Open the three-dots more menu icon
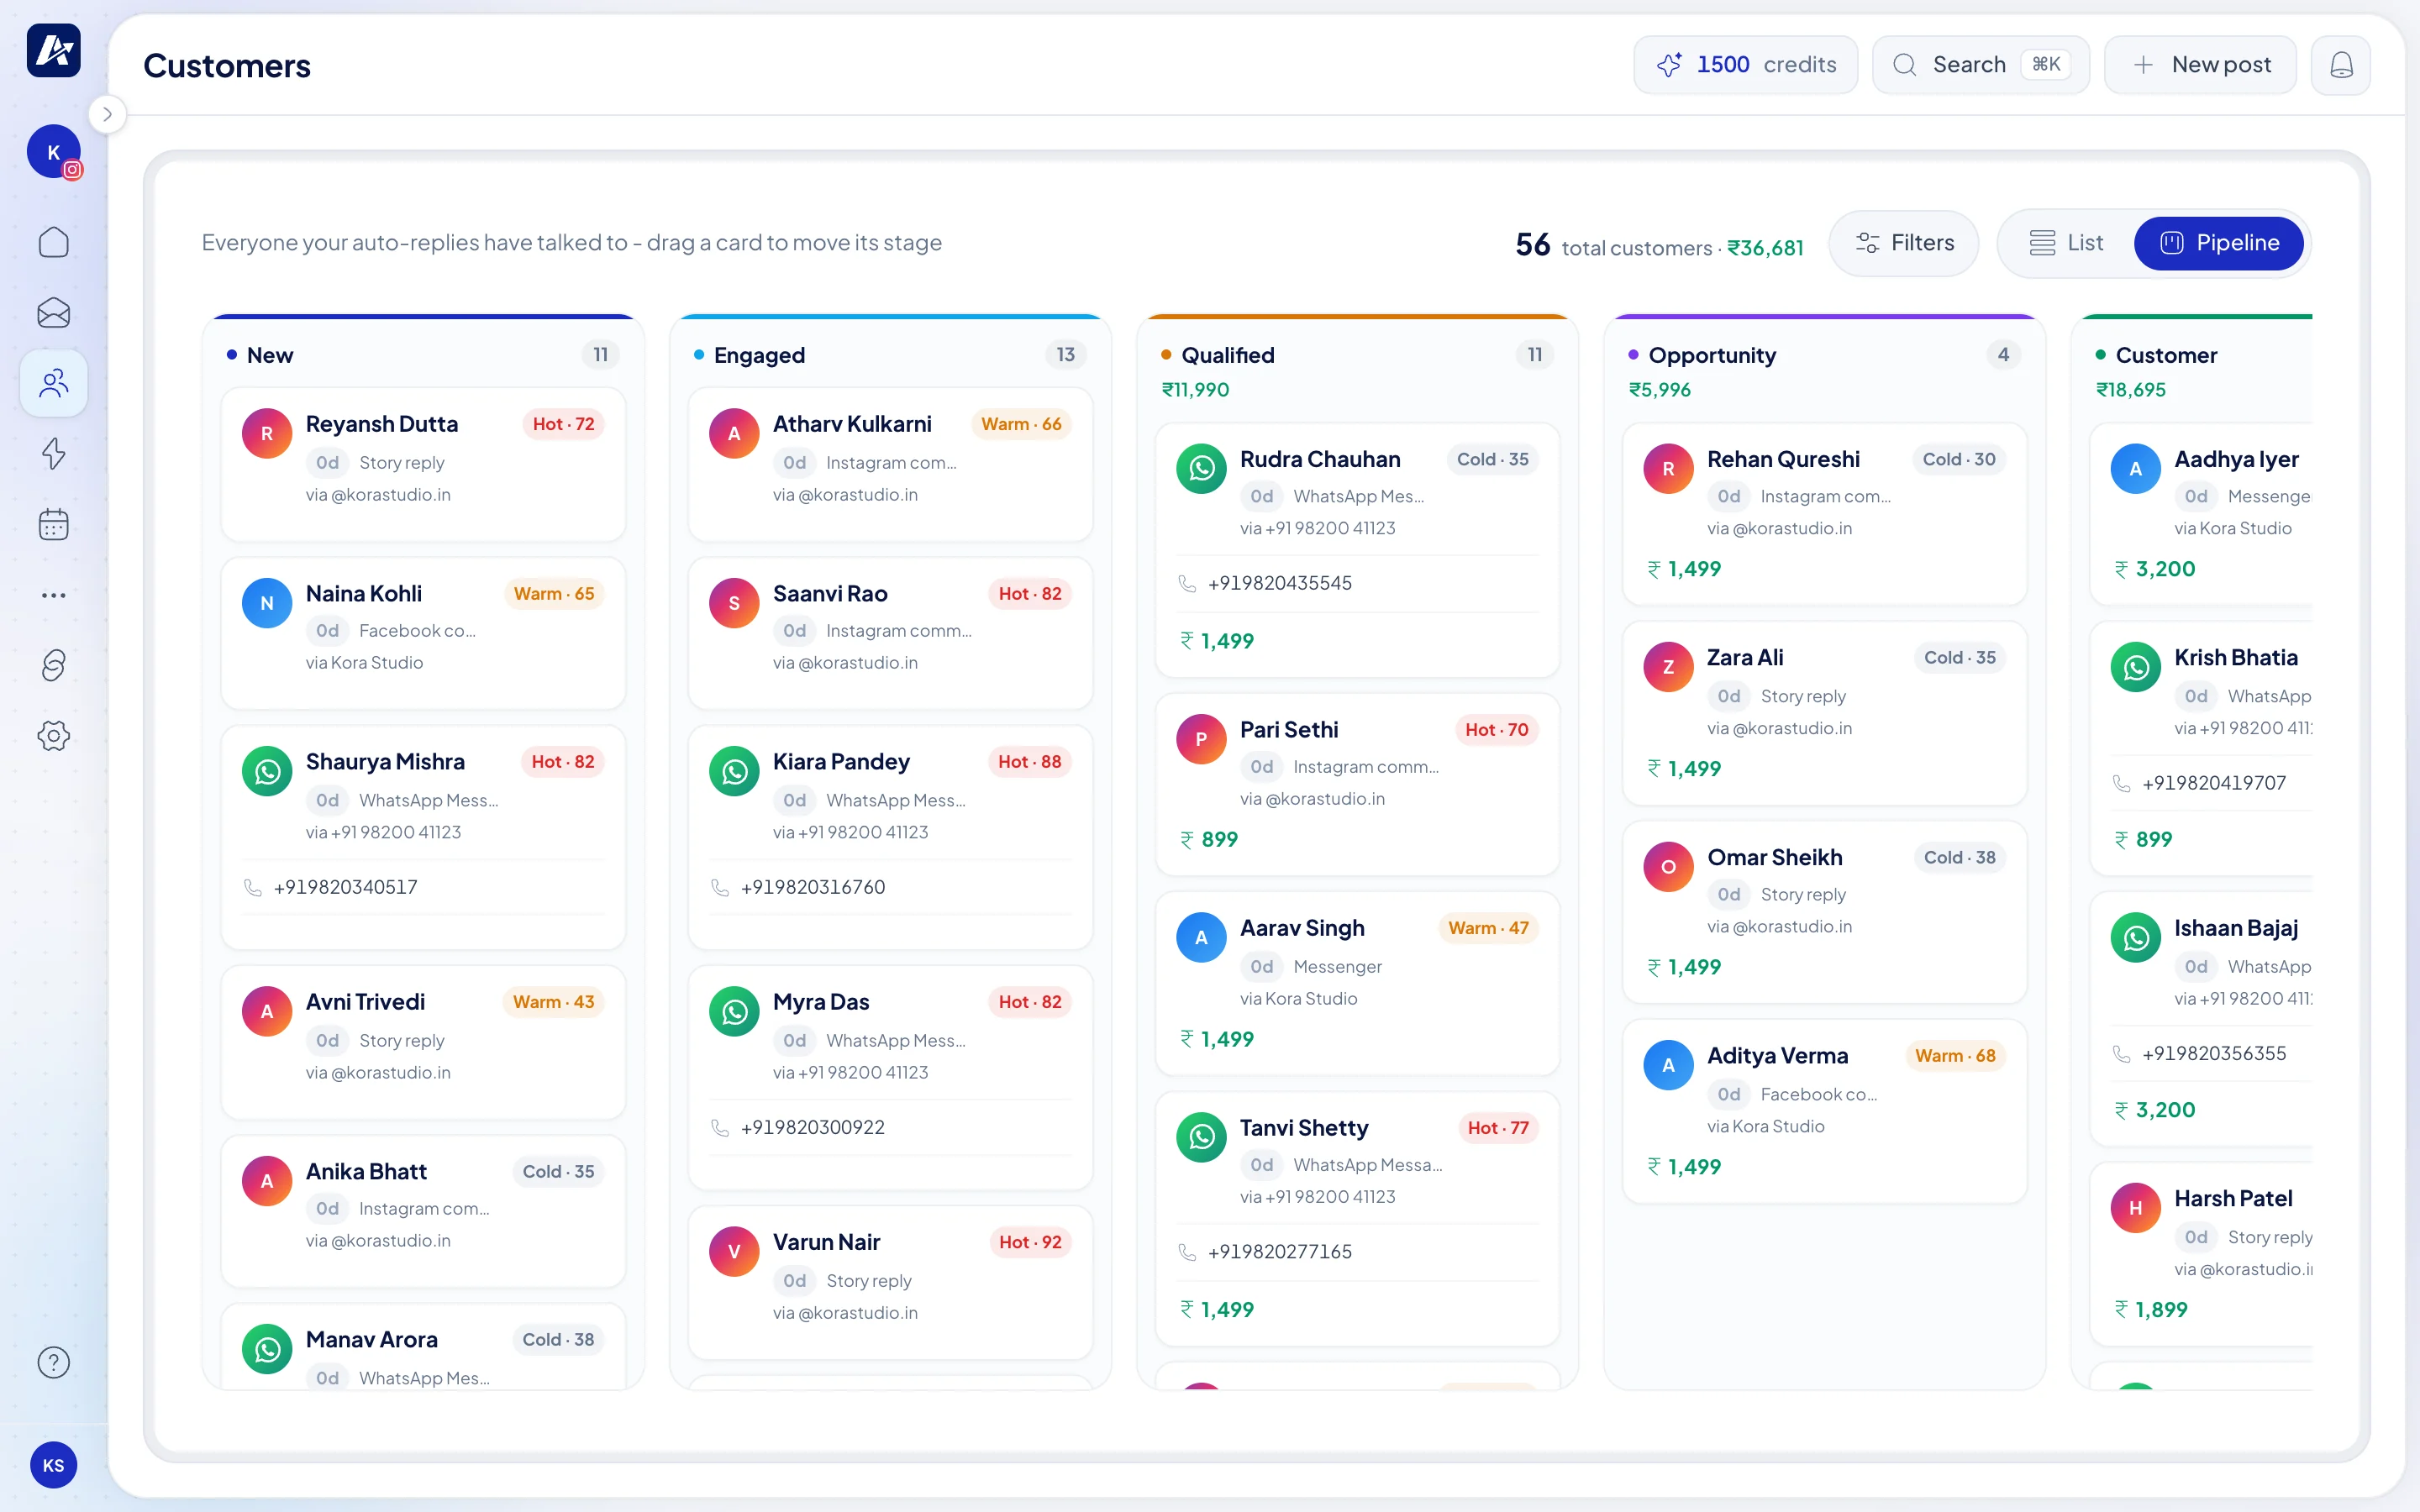 coord(53,595)
